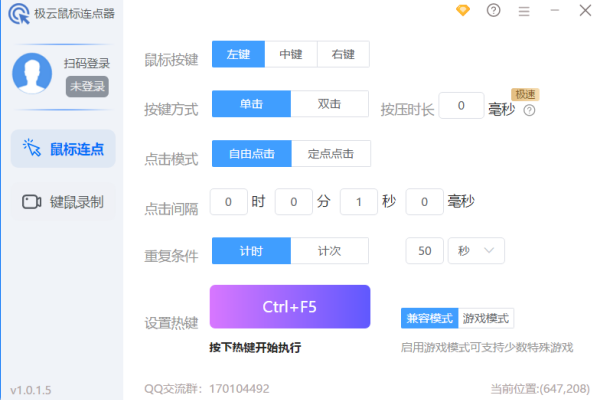This screenshot has width=600, height=400.
Task: Click the user avatar profile picture
Action: click(32, 73)
